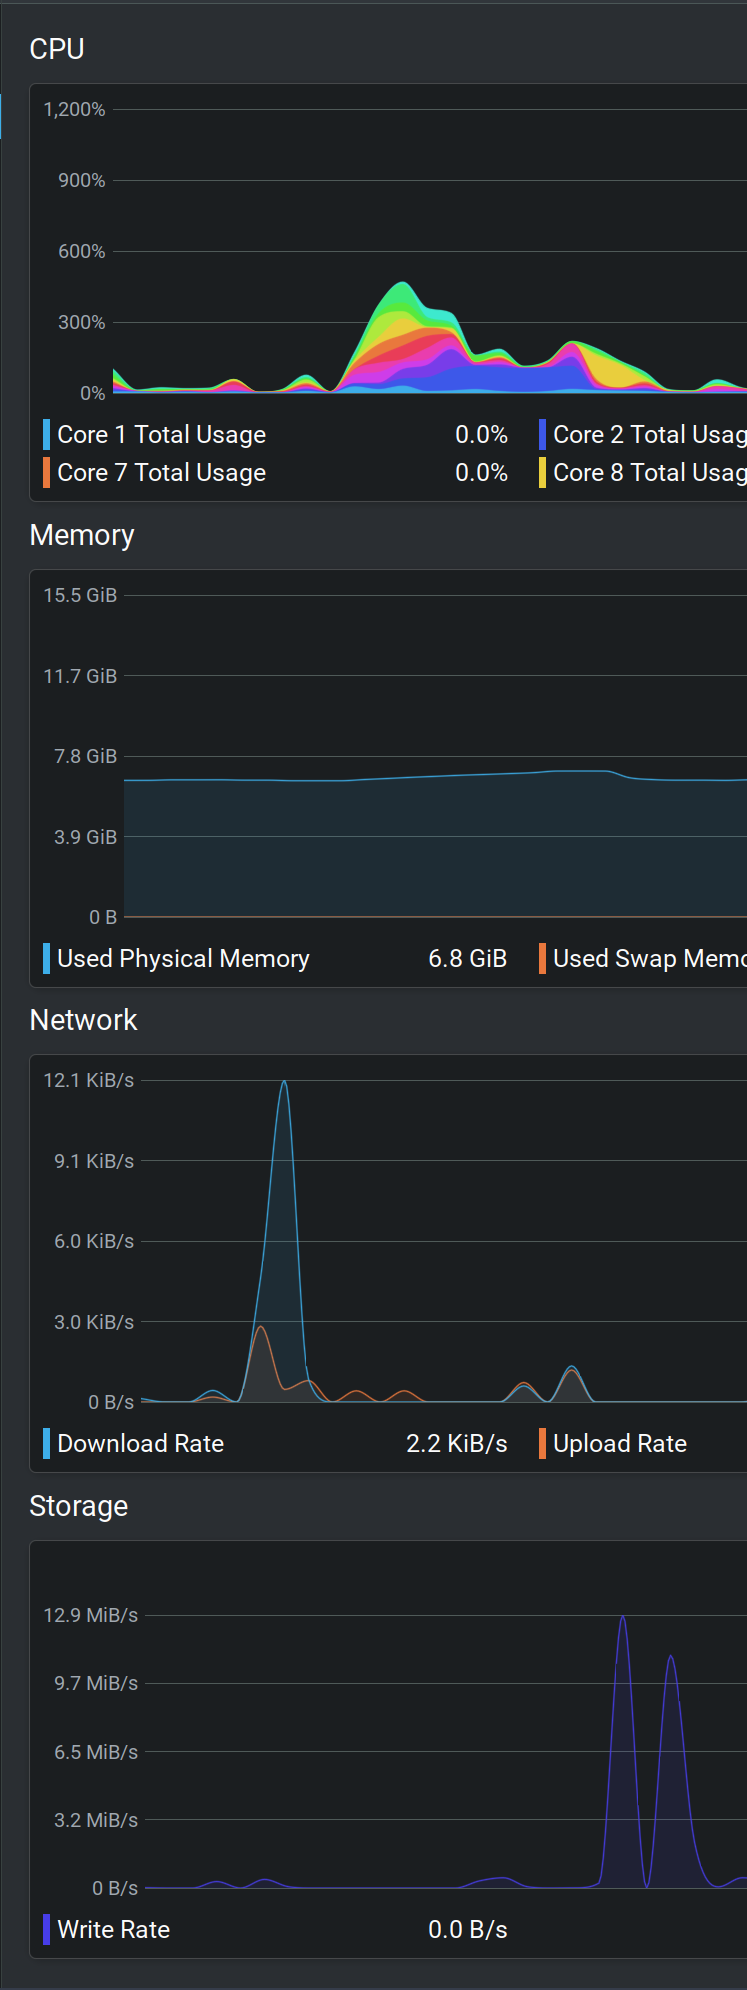The height and width of the screenshot is (1990, 747).
Task: Select the Download Rate legend label
Action: coord(141,1444)
